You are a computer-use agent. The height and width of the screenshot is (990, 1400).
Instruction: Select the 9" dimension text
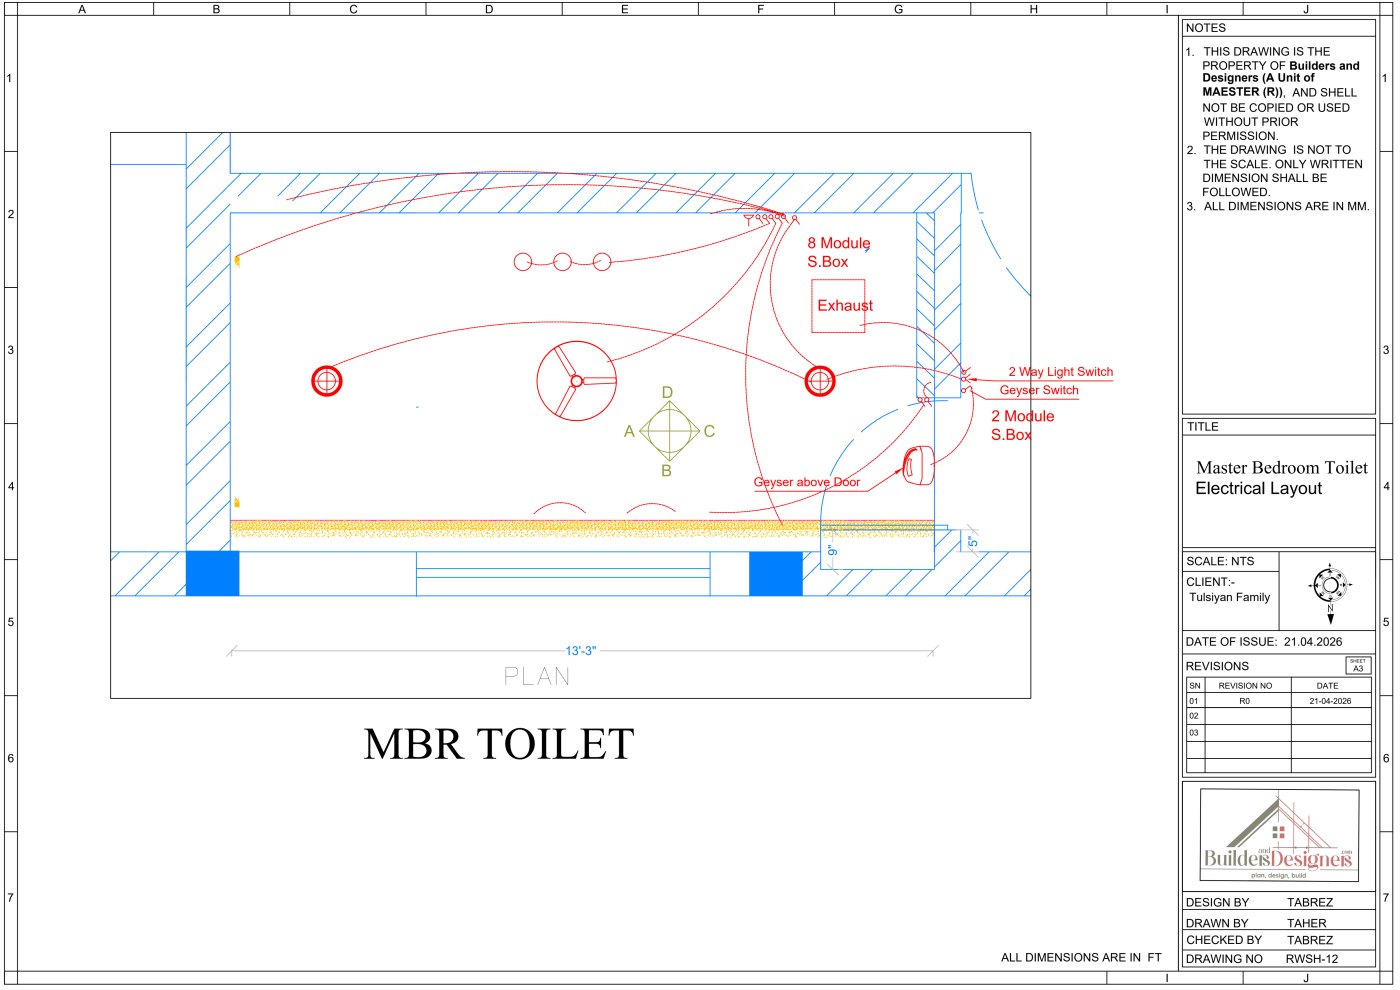pos(831,551)
